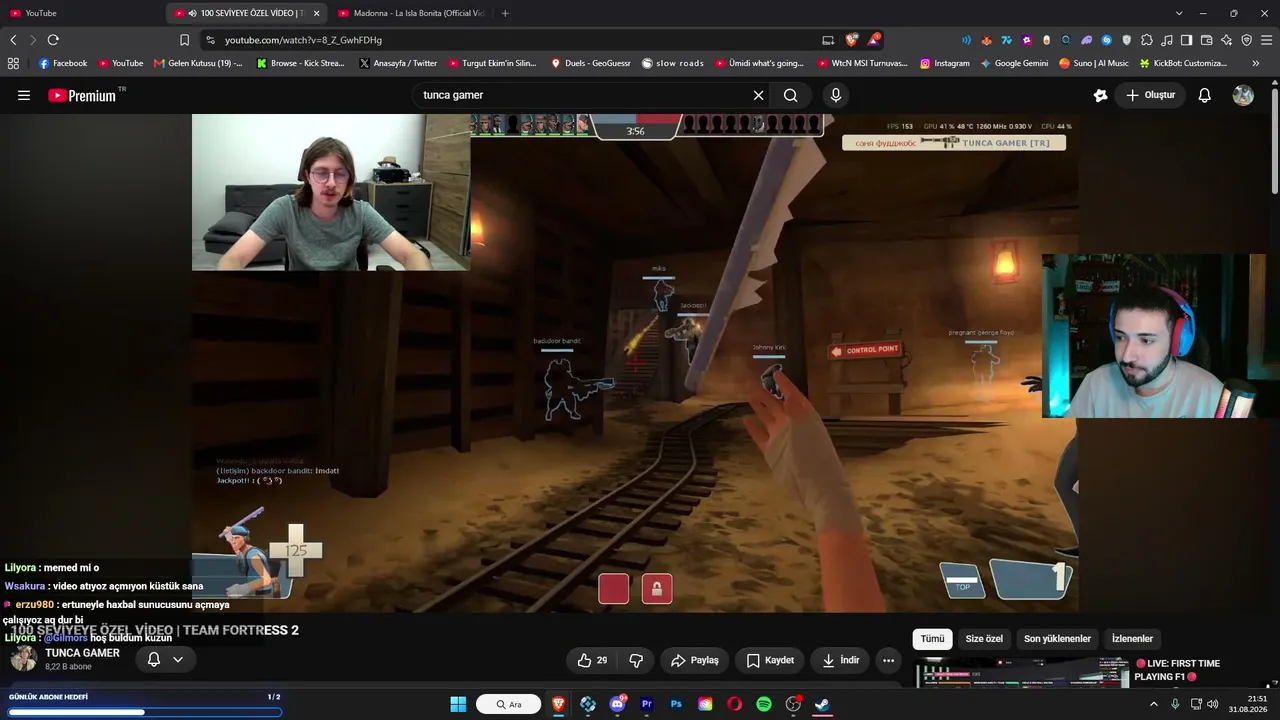1280x720 pixels.
Task: Go back to previous page
Action: 13,40
